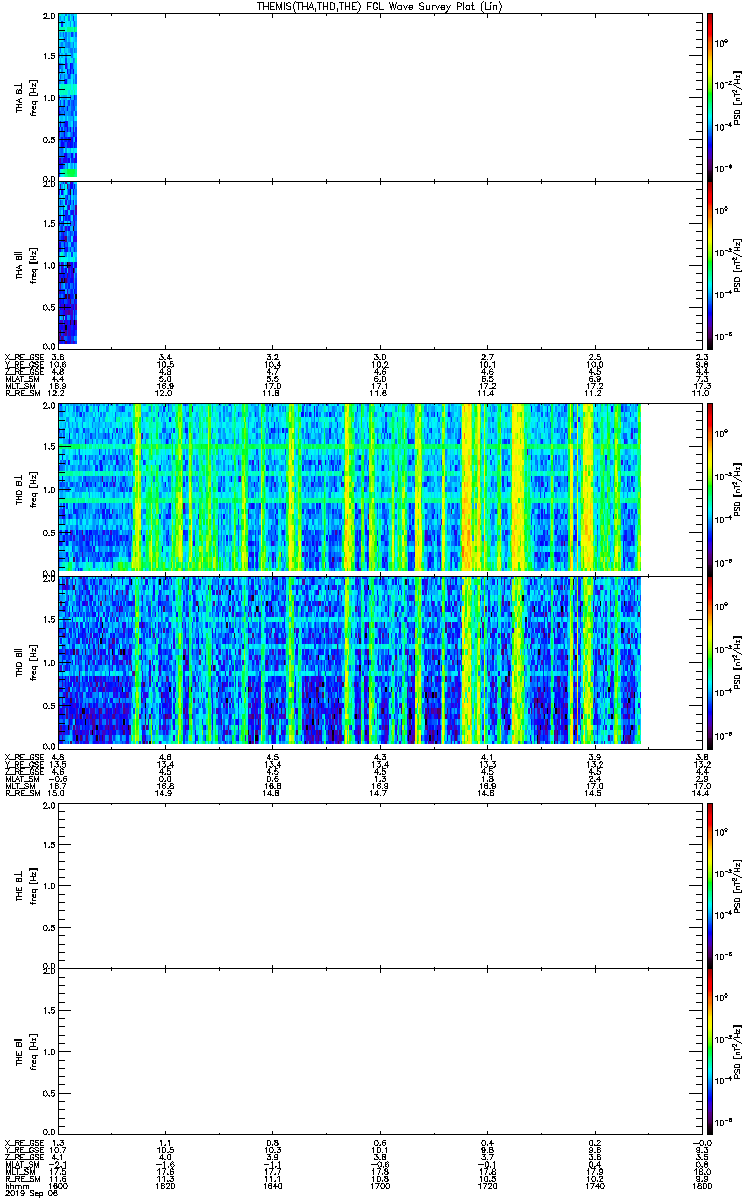Click the THE B-perpendicular freq [Hz] axis label

coord(32,885)
